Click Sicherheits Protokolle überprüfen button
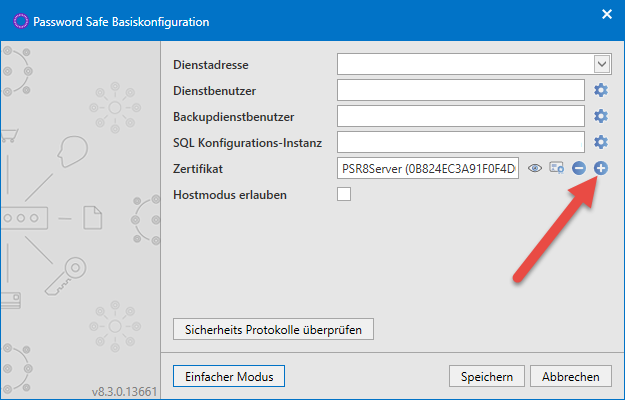 pos(273,329)
